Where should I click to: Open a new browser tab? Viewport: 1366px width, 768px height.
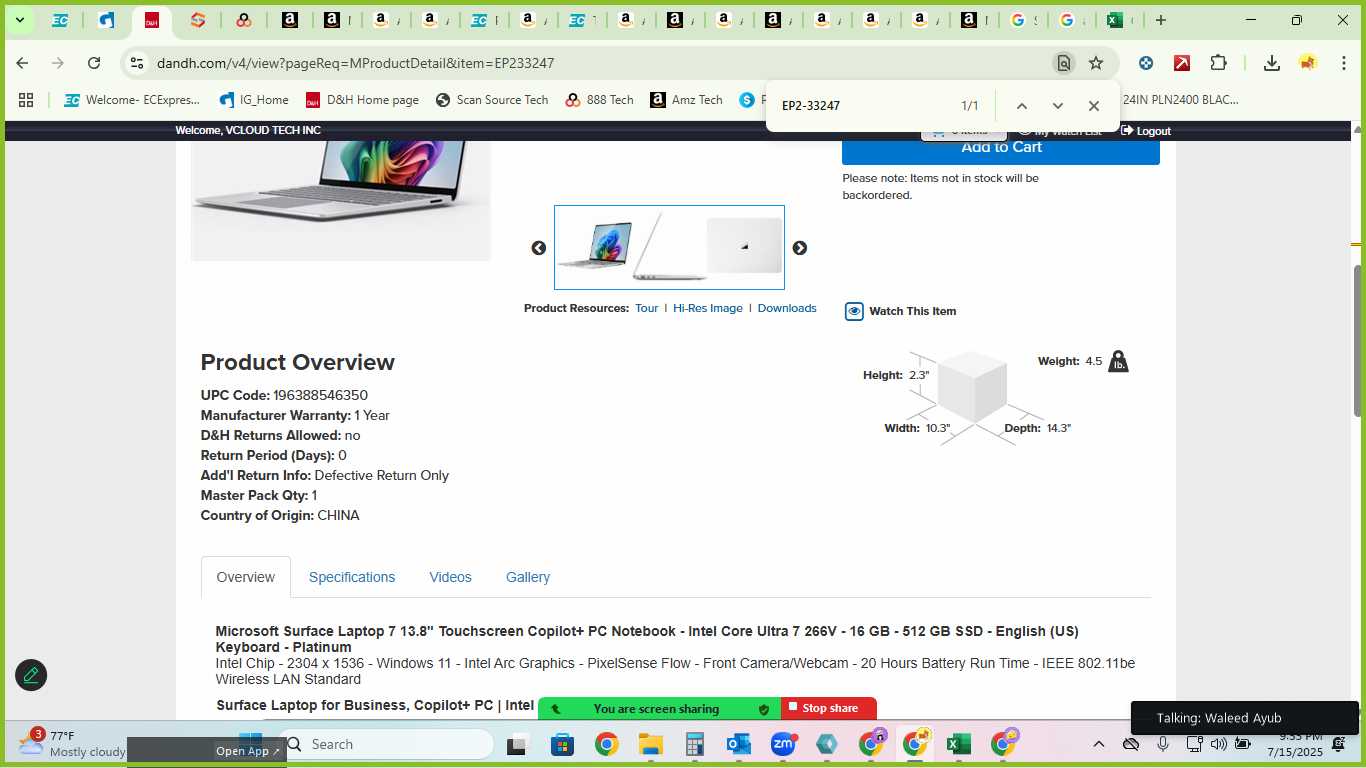(x=1161, y=20)
